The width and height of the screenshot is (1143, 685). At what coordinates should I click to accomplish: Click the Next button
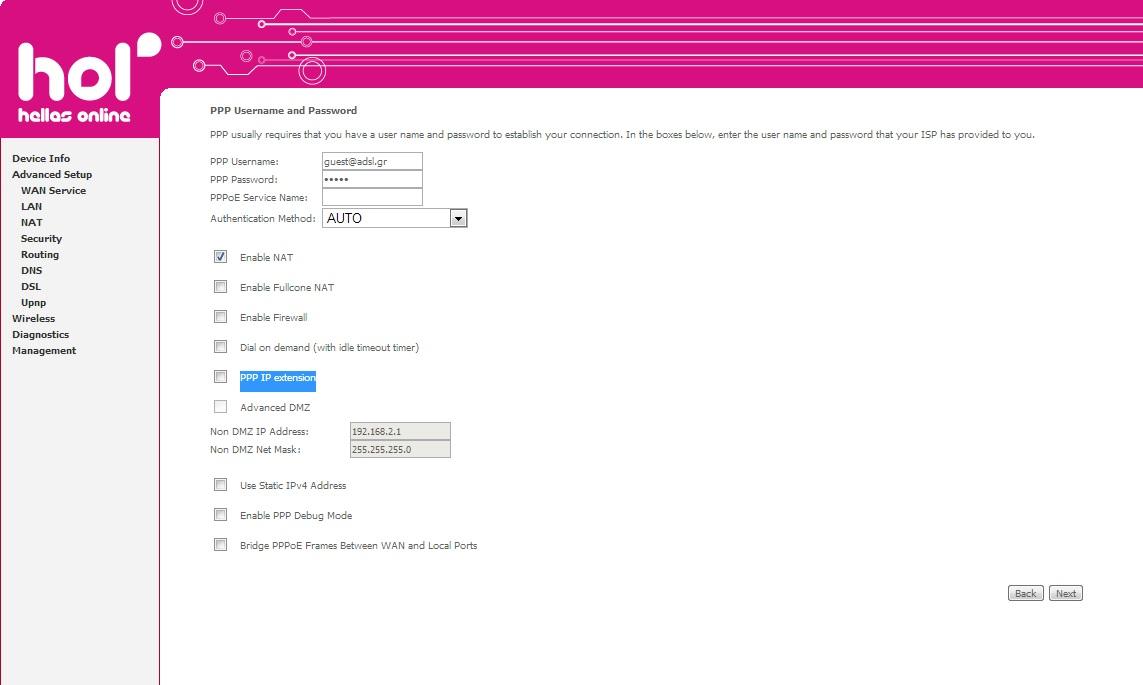(1065, 592)
